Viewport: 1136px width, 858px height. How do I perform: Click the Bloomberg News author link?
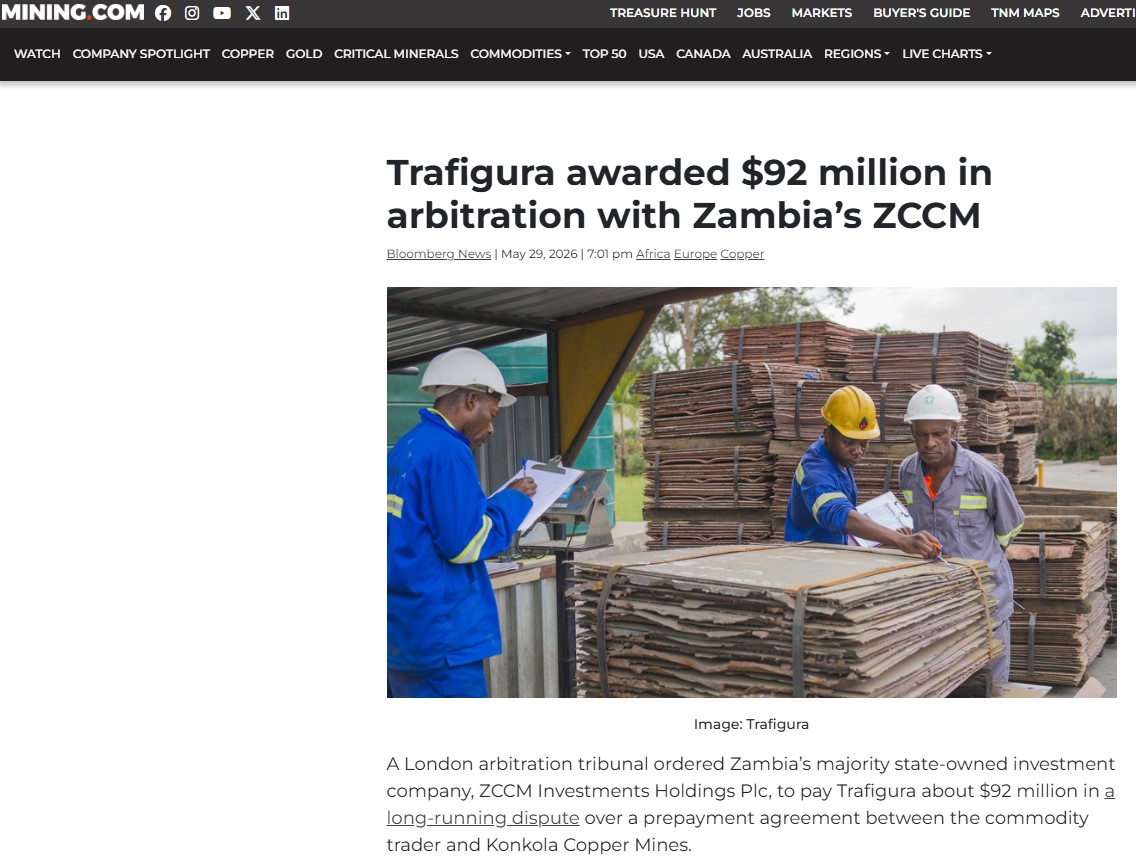(x=438, y=254)
